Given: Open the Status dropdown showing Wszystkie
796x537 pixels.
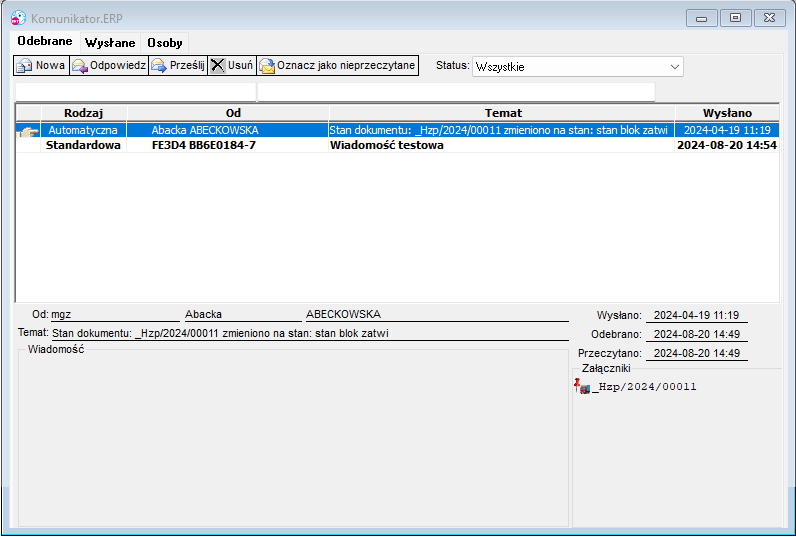Looking at the screenshot, I should (577, 66).
